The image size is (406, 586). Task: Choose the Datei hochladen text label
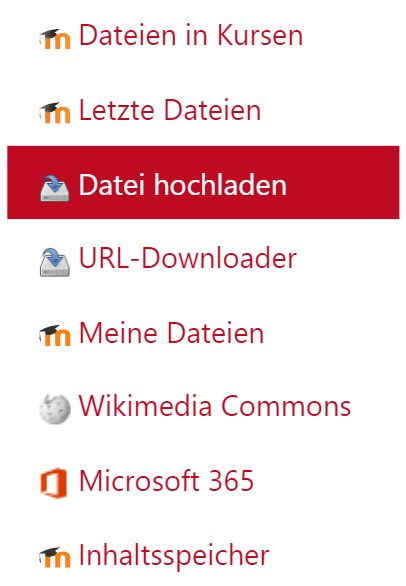coord(182,184)
